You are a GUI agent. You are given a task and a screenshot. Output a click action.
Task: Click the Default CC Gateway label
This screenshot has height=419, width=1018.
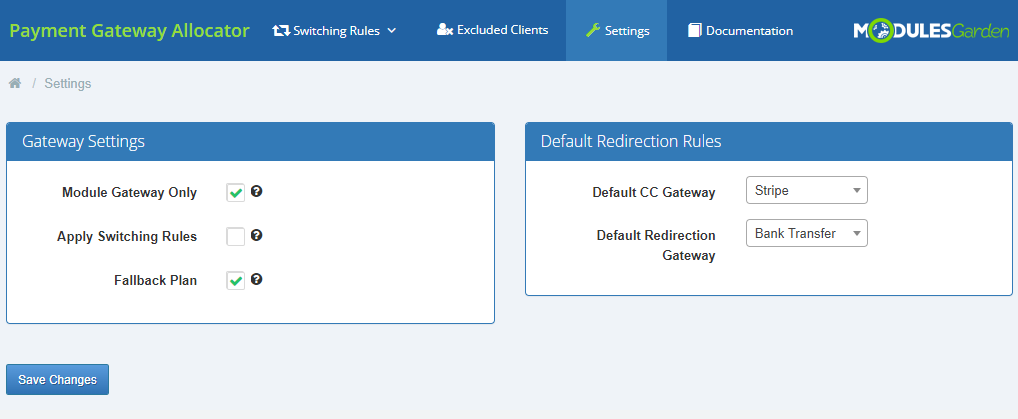[654, 192]
